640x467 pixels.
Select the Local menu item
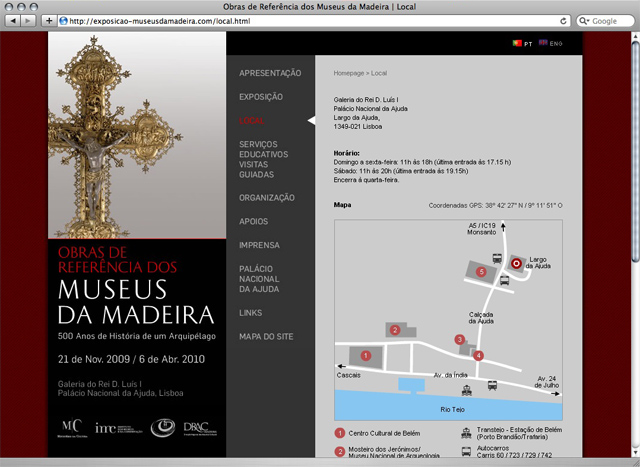click(251, 120)
